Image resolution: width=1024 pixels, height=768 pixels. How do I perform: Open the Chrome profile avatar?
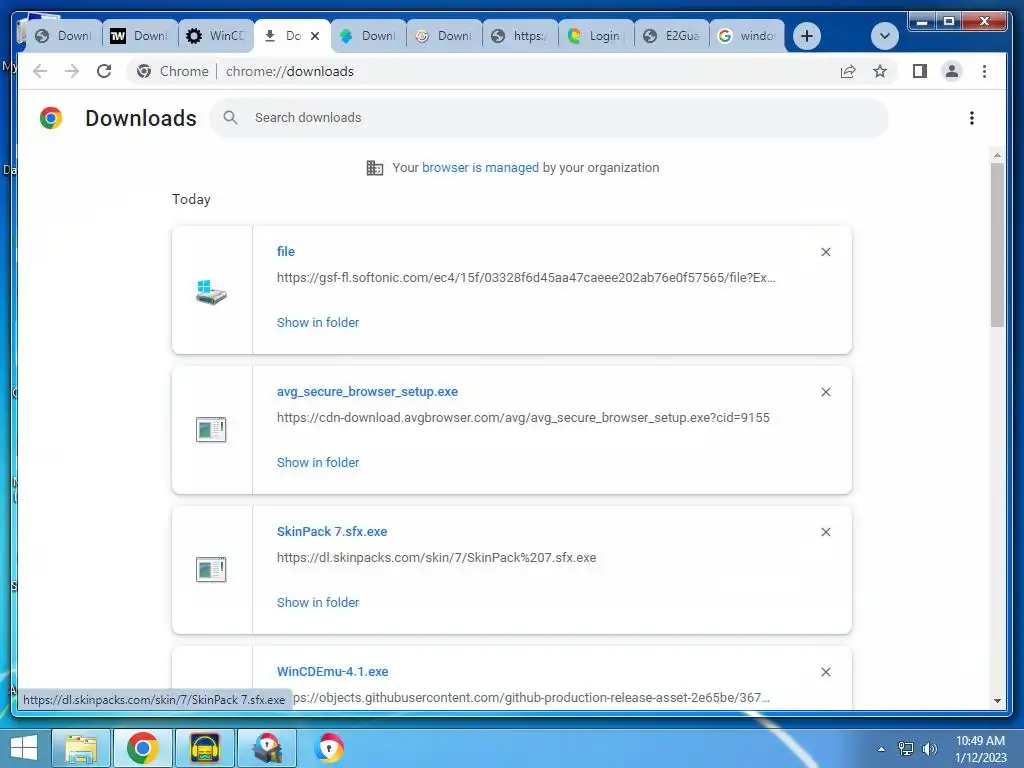[952, 71]
